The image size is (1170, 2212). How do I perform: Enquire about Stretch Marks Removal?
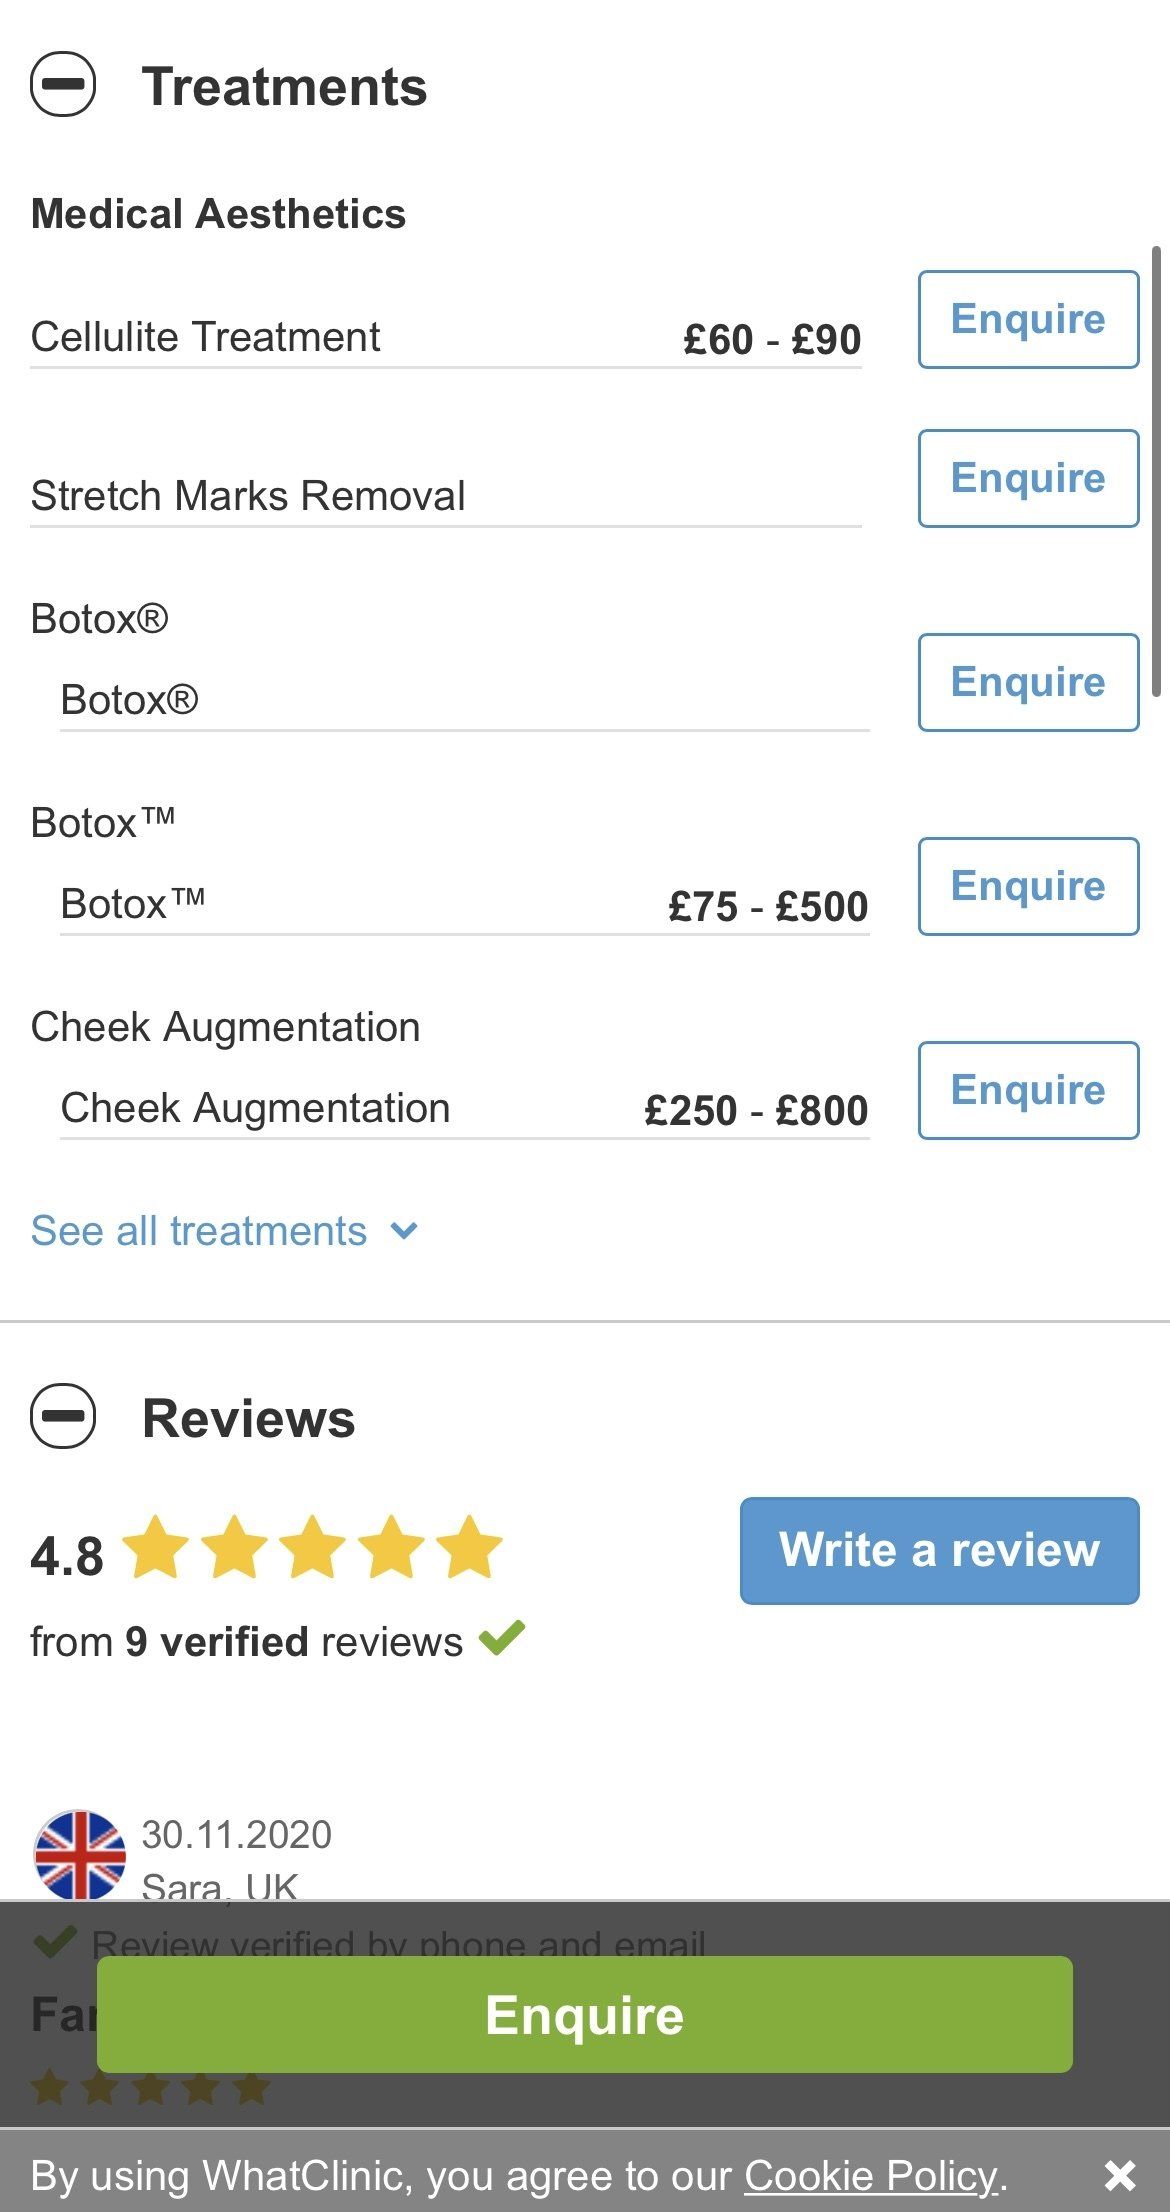(x=1028, y=479)
